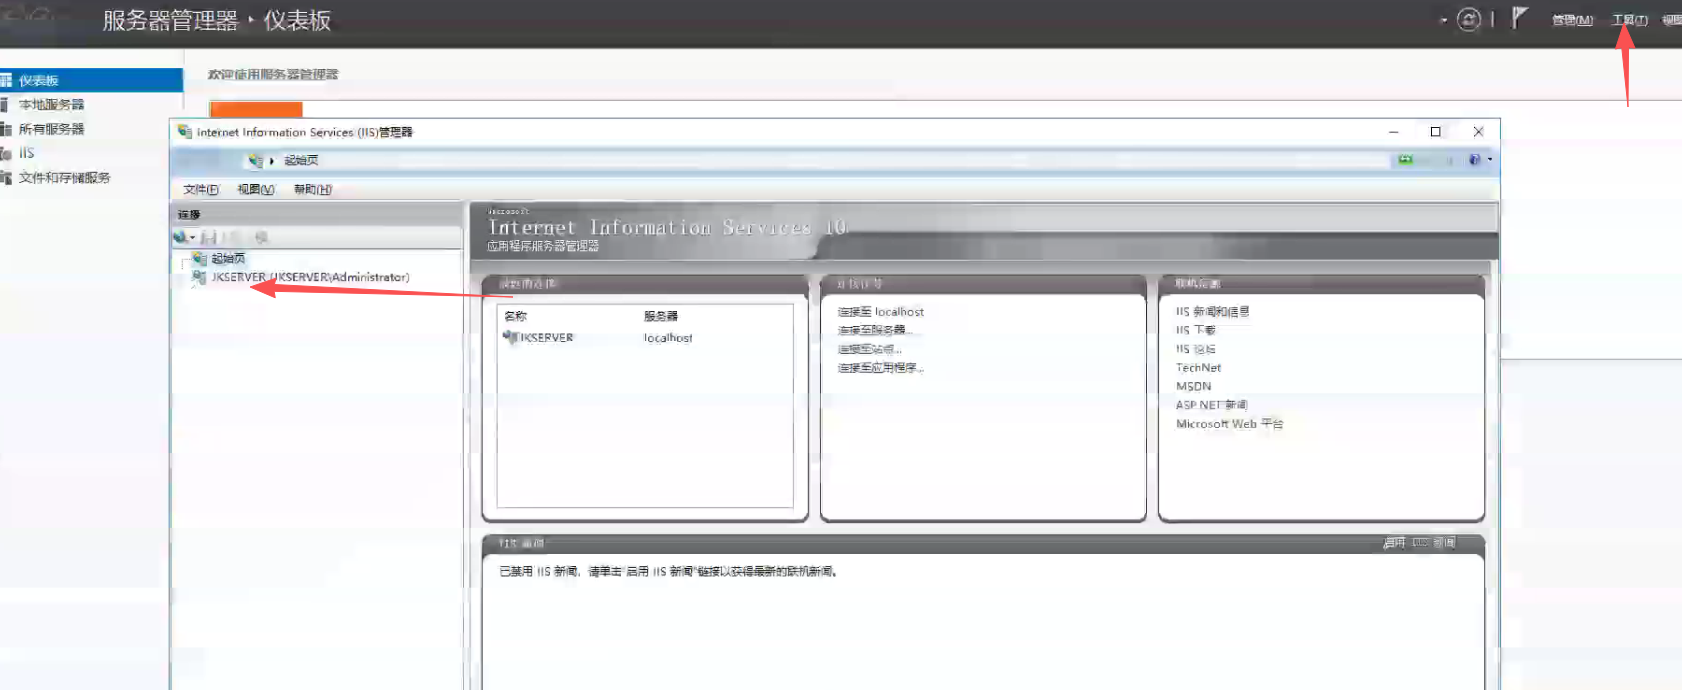Click the 起始页 icon in connections tree
This screenshot has height=690, width=1682.
(x=199, y=258)
